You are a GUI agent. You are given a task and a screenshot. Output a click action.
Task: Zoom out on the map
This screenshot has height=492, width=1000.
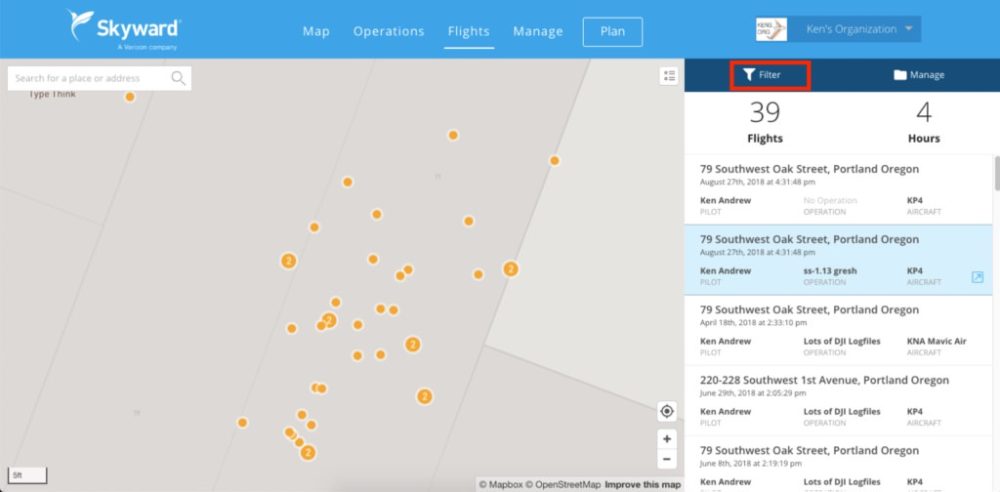(x=667, y=460)
